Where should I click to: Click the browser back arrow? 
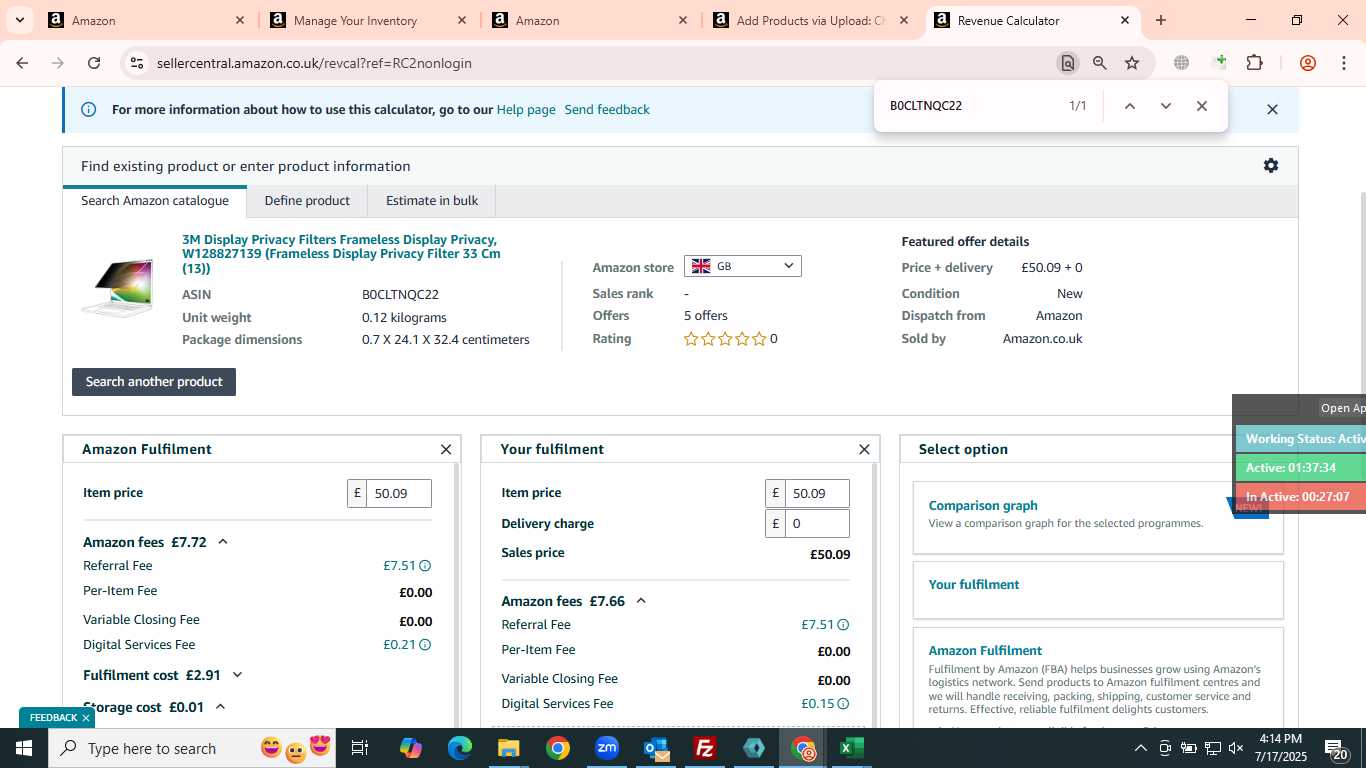[22, 63]
